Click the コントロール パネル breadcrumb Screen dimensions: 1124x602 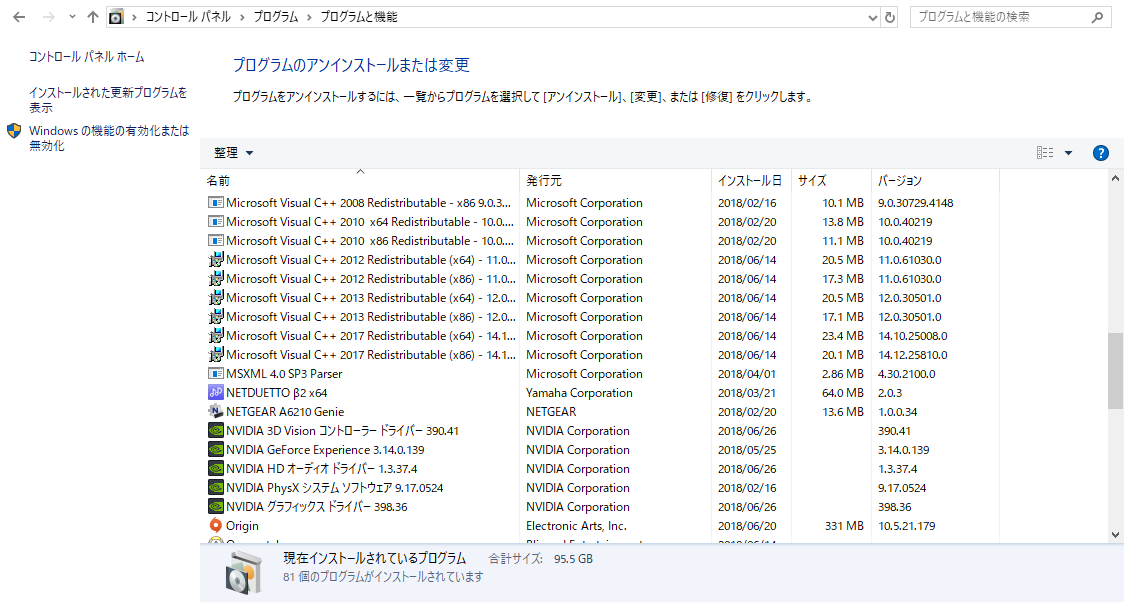(188, 17)
